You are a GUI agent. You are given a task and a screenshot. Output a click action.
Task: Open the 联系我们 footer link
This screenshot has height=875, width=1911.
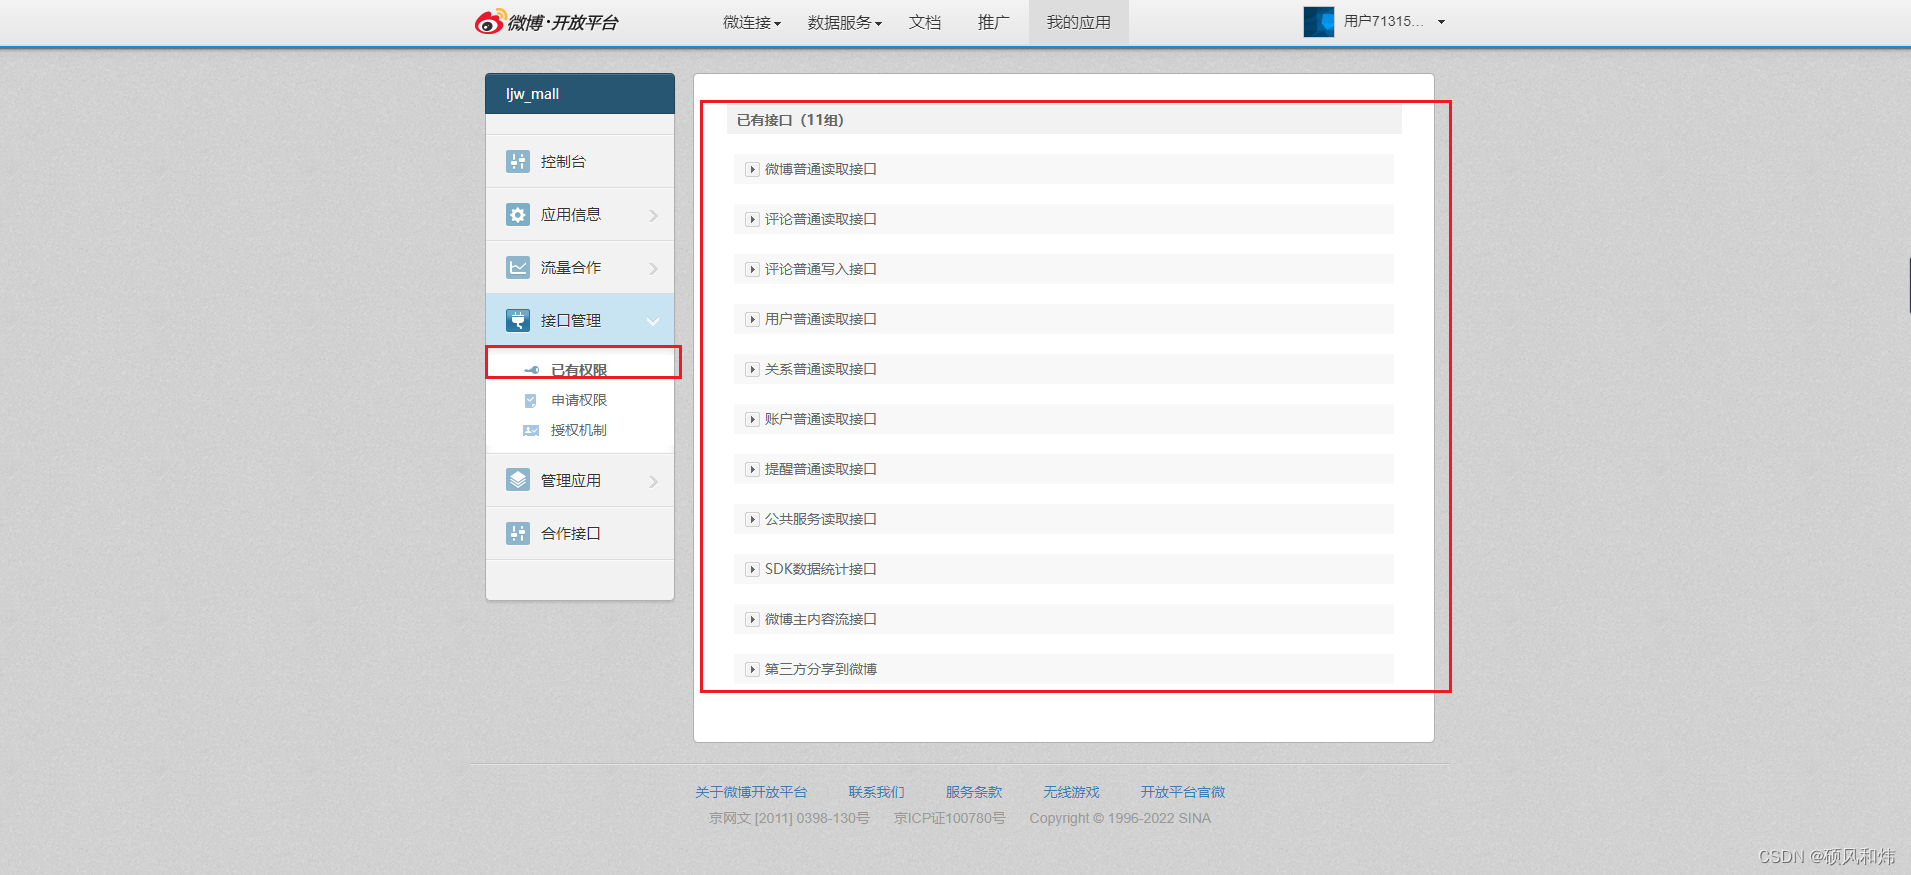coord(877,792)
